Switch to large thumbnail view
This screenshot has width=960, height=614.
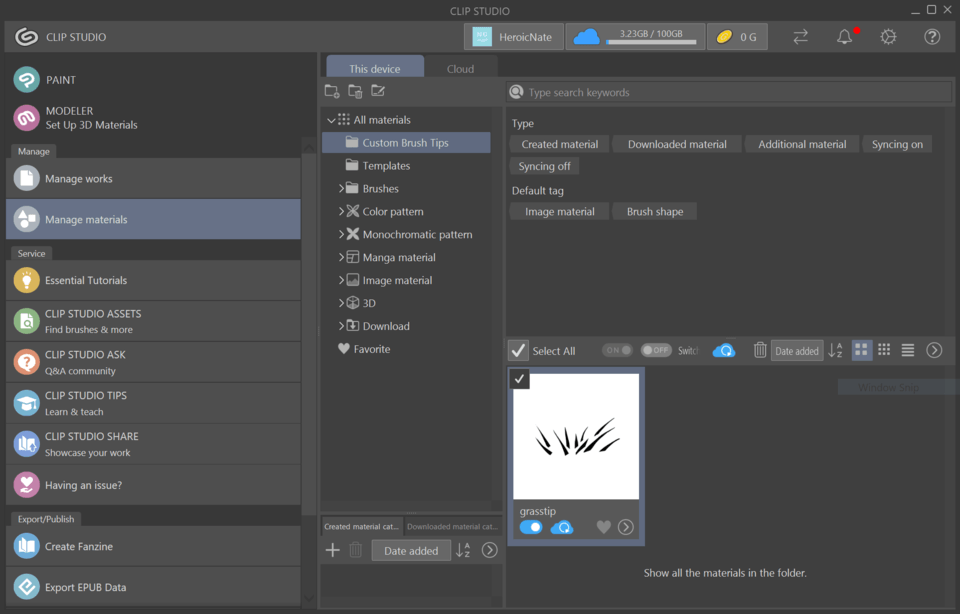(861, 350)
